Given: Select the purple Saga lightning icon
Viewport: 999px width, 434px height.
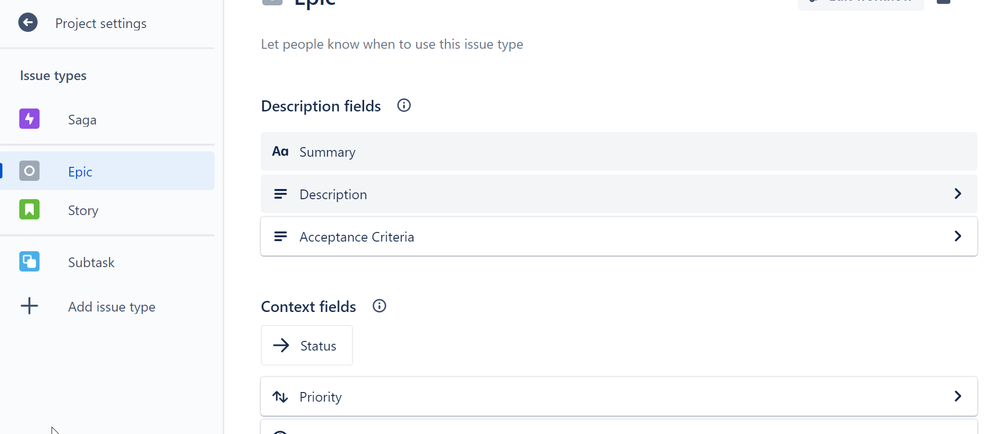Looking at the screenshot, I should 29,119.
